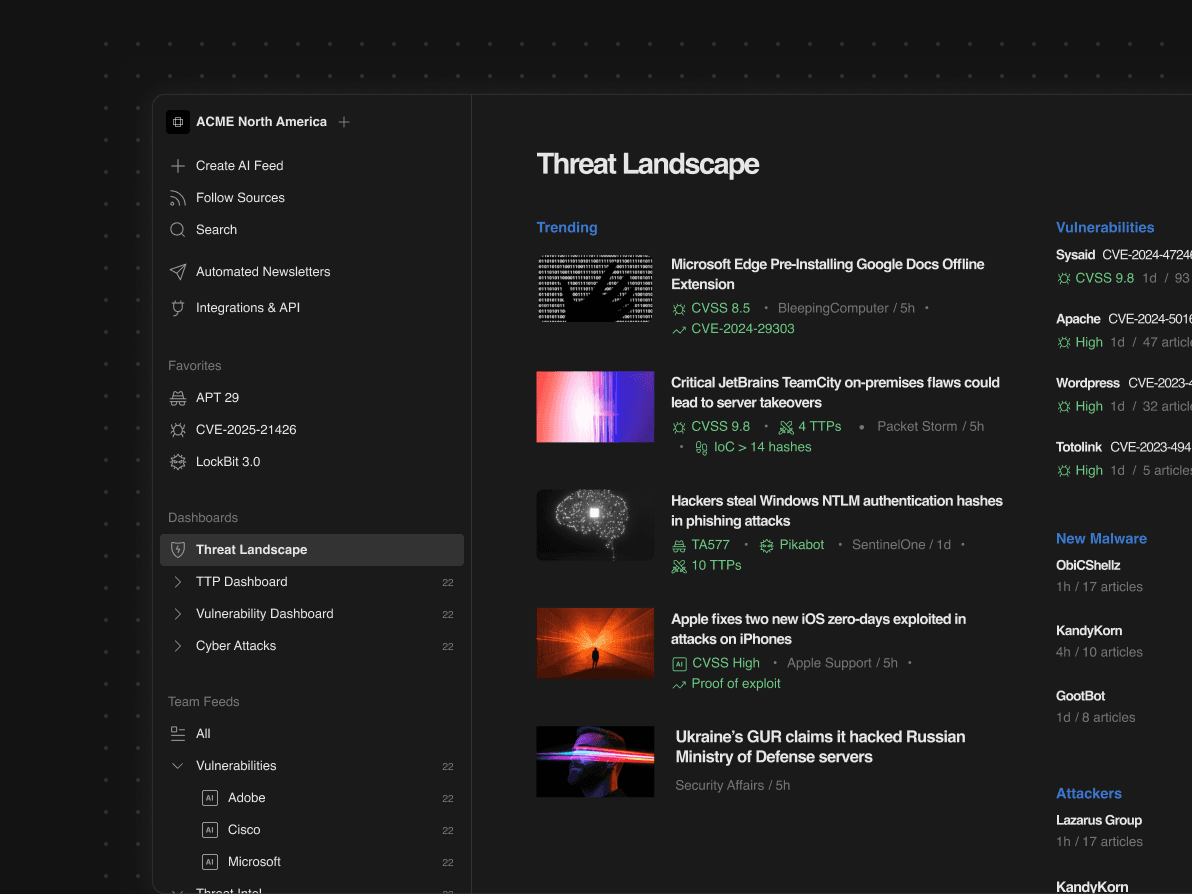Expand the Vulnerability Dashboard chevron
Screen dimensions: 1192x894
pyautogui.click(x=178, y=613)
